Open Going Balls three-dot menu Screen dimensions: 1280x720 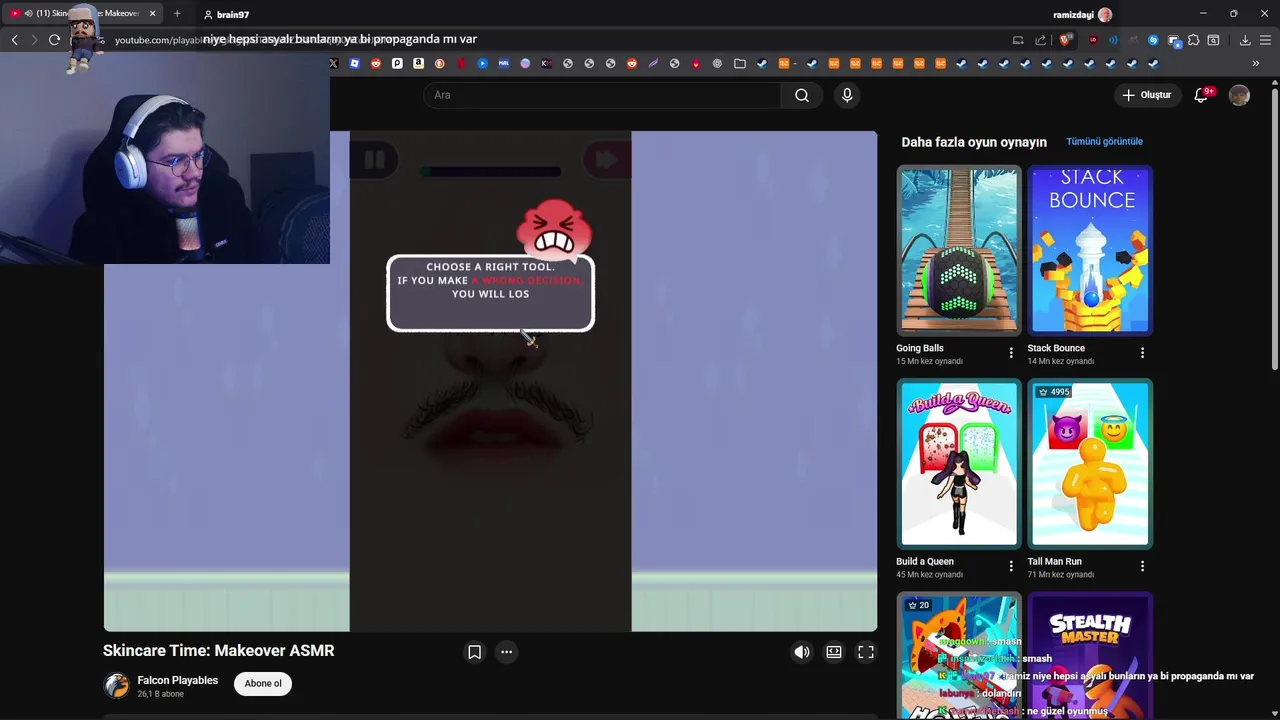1011,353
